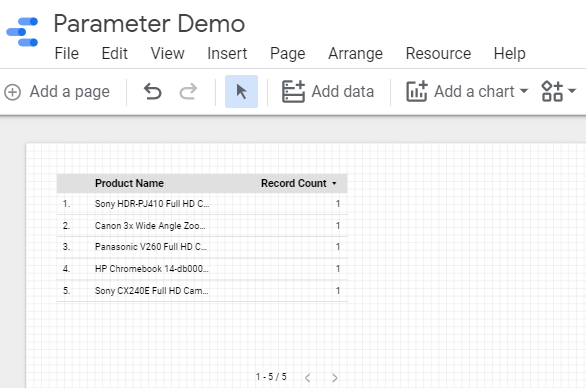This screenshot has width=586, height=388.
Task: Open the Resource menu
Action: [438, 53]
